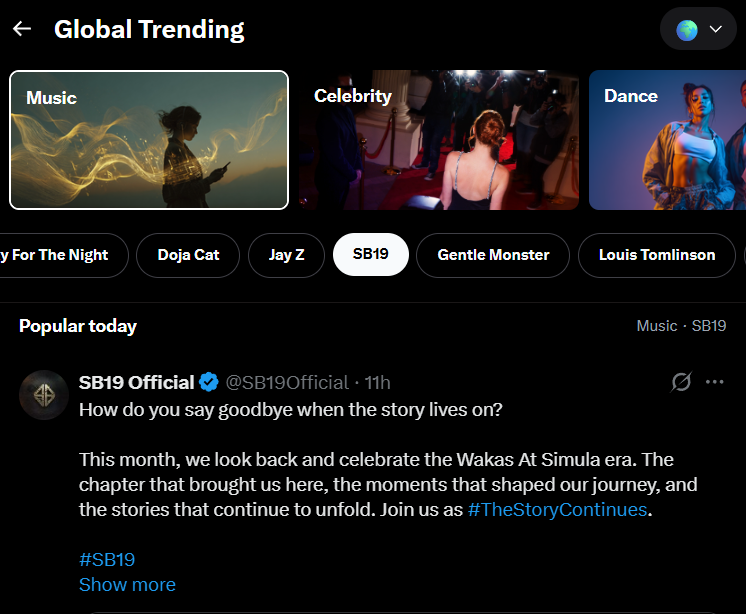This screenshot has height=614, width=746.
Task: Open the globe location dropdown
Action: coord(698,29)
